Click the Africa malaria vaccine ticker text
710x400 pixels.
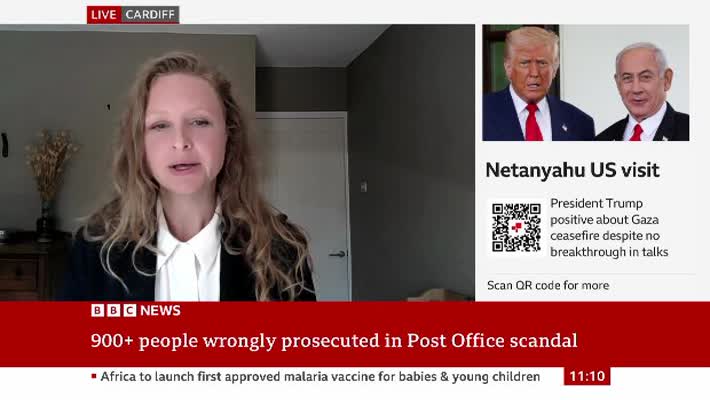[320, 376]
